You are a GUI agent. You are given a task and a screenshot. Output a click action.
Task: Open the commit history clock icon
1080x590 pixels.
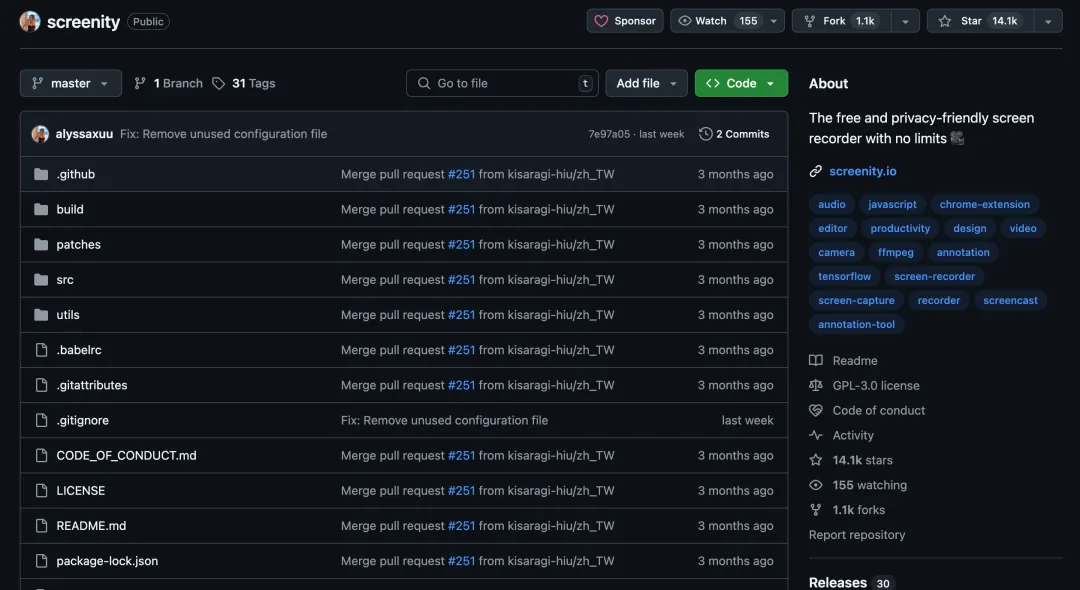[706, 134]
